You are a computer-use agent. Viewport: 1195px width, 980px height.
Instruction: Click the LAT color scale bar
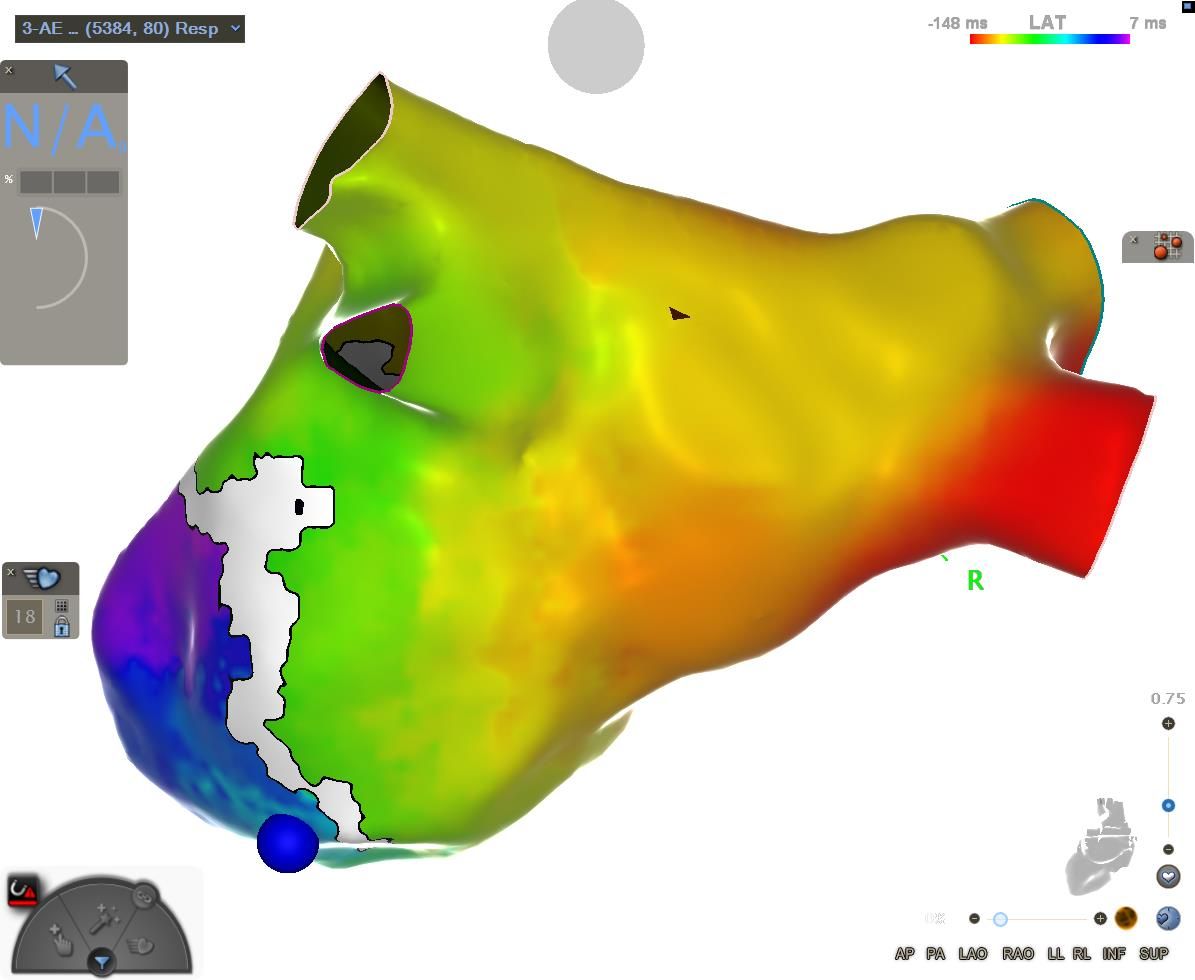[x=1049, y=39]
